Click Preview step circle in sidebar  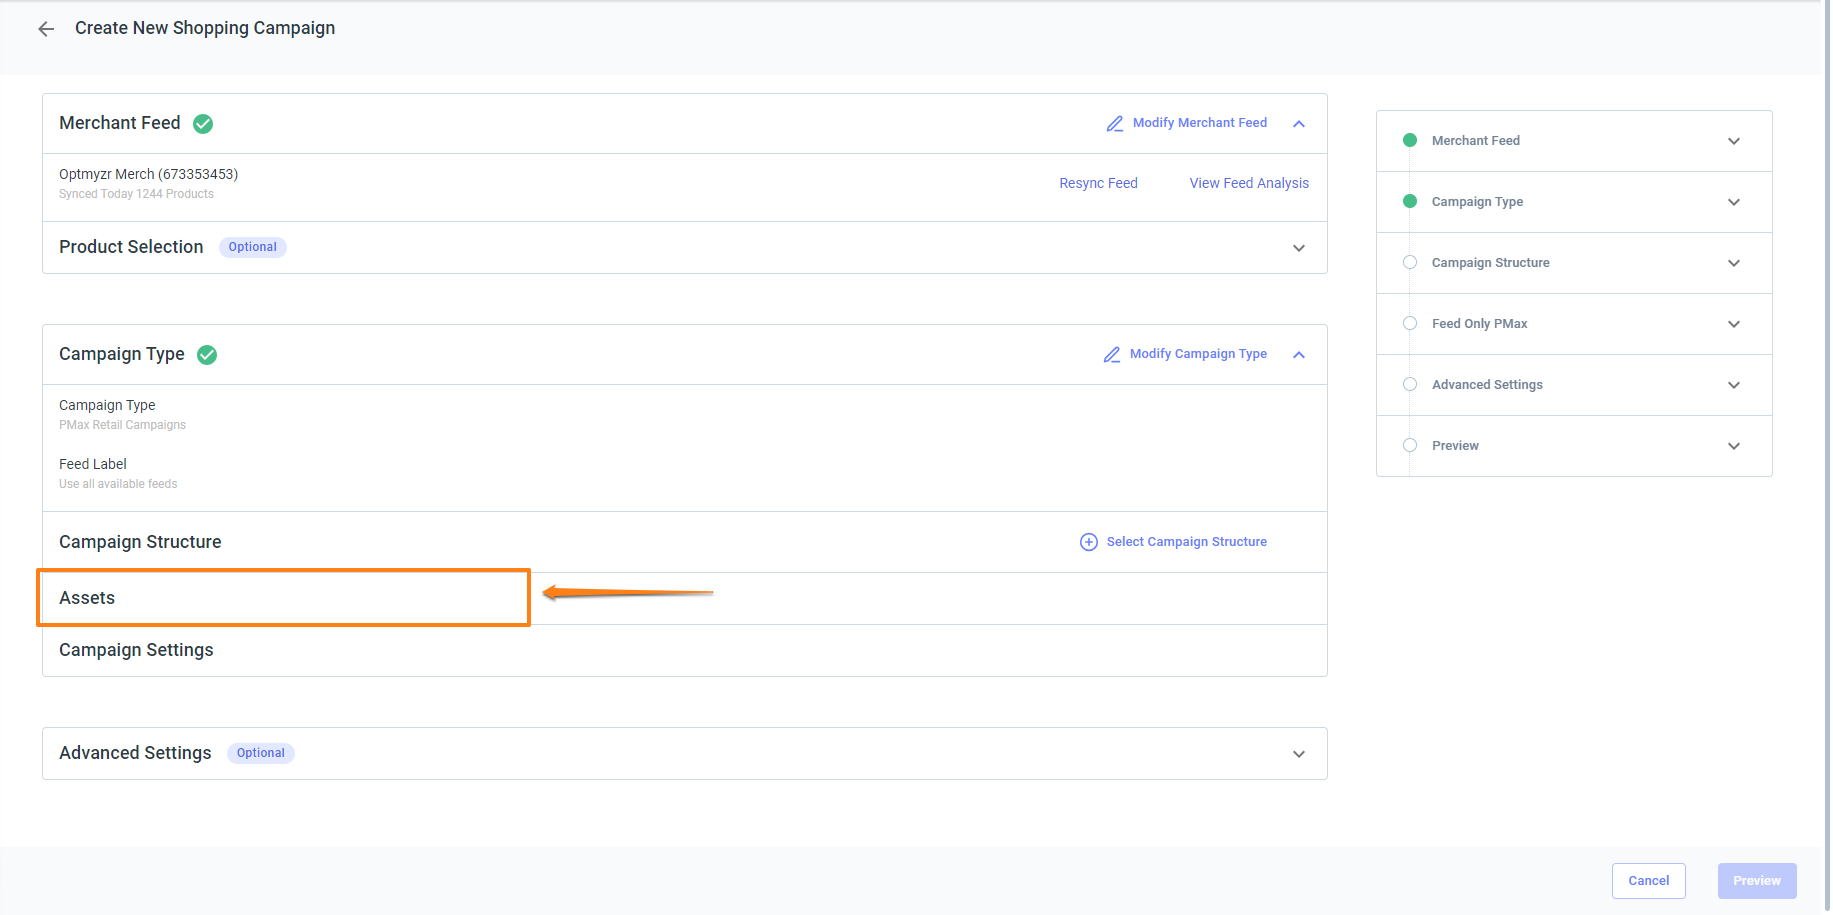[x=1410, y=445]
